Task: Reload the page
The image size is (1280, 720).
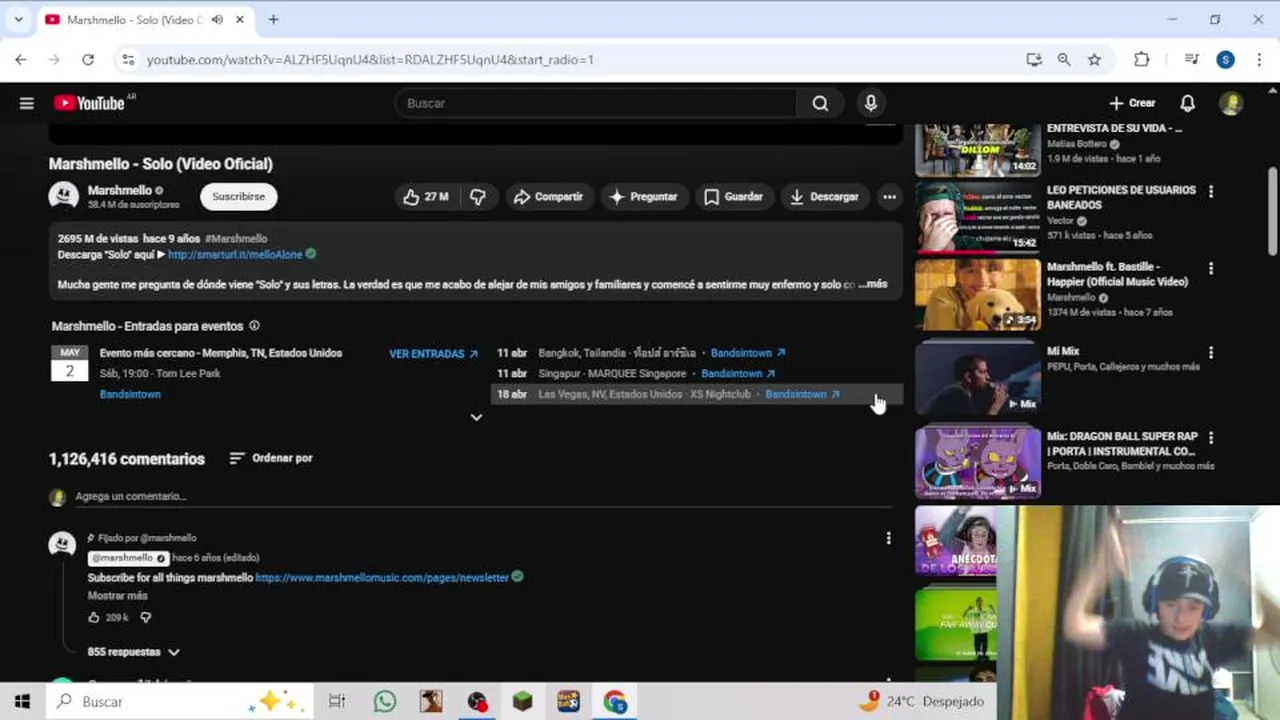Action: 88,60
